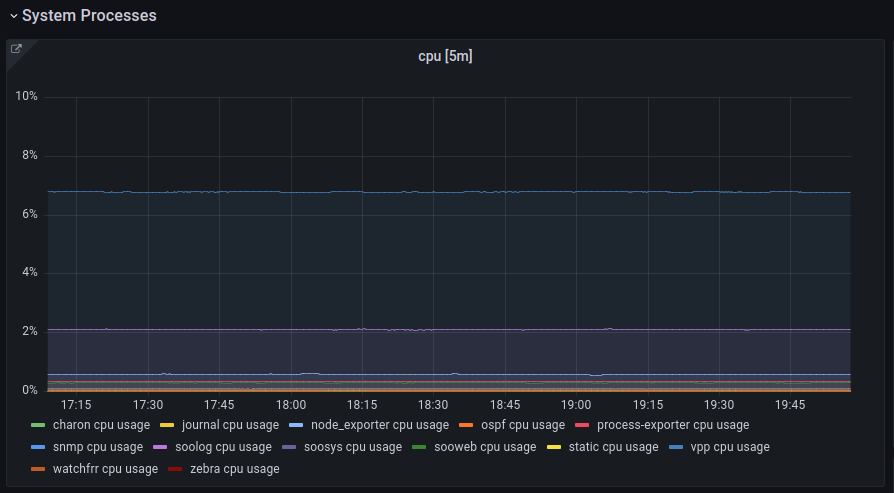Screen dimensions: 894x493
Task: Click the 19:30 time axis label
Action: click(x=719, y=405)
